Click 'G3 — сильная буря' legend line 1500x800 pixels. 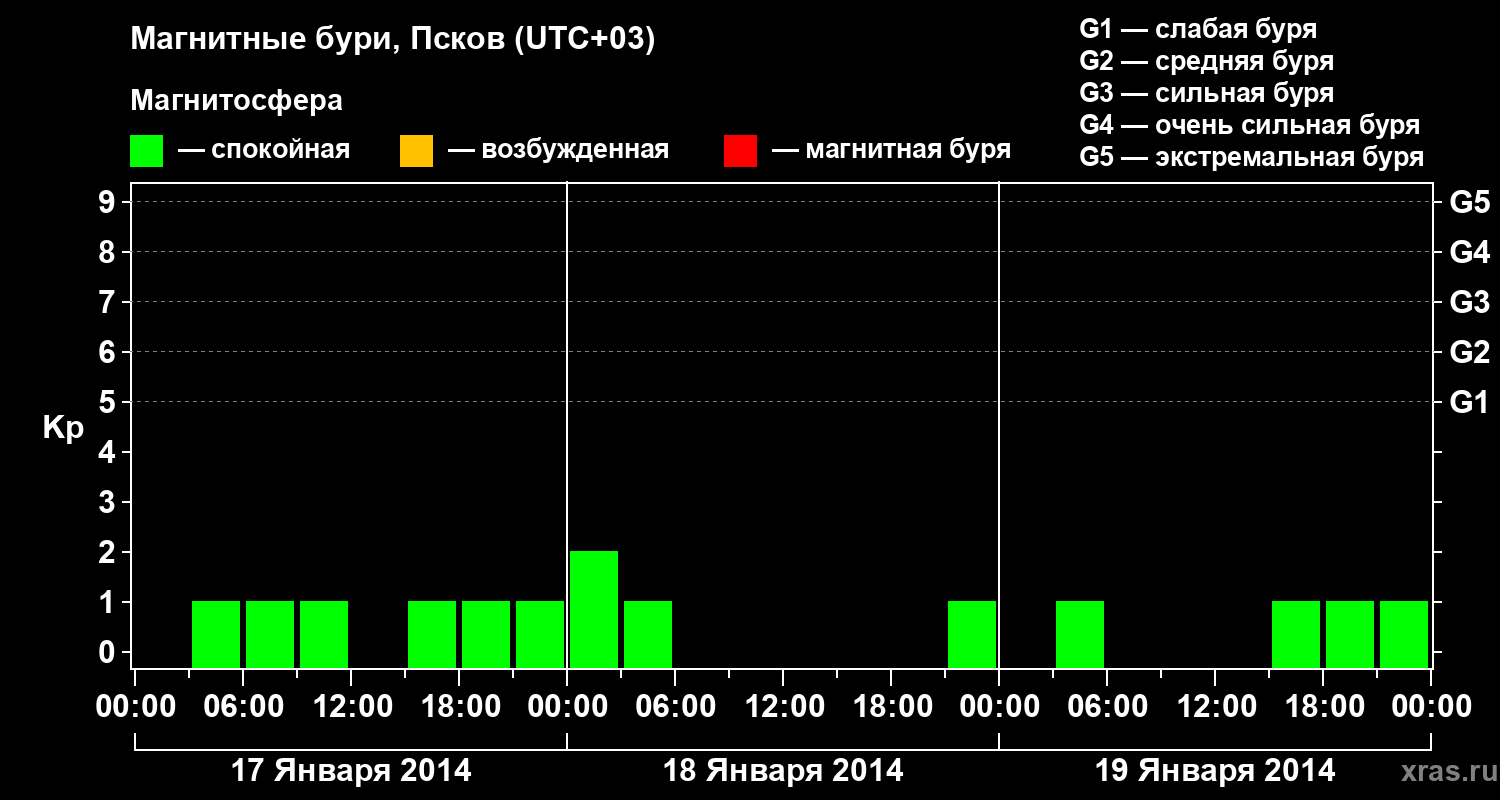1206,93
